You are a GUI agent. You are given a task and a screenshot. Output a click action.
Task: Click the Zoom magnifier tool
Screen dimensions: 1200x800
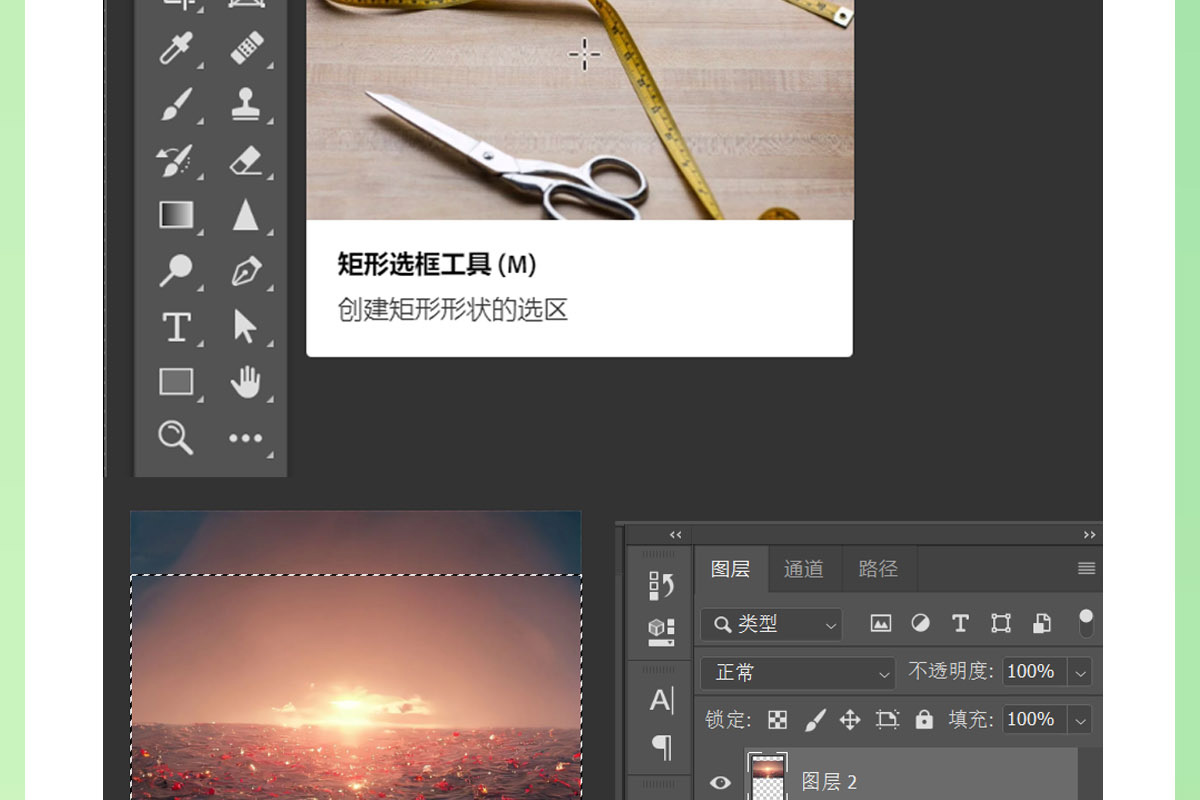[176, 437]
